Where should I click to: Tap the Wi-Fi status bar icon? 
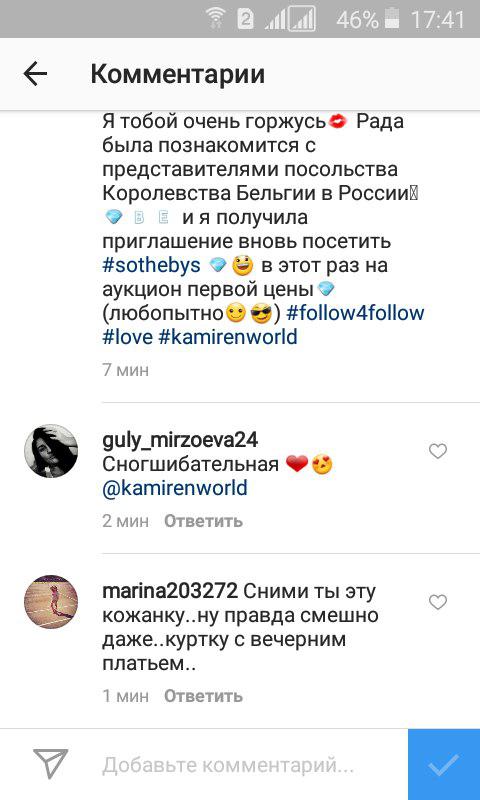(x=216, y=19)
